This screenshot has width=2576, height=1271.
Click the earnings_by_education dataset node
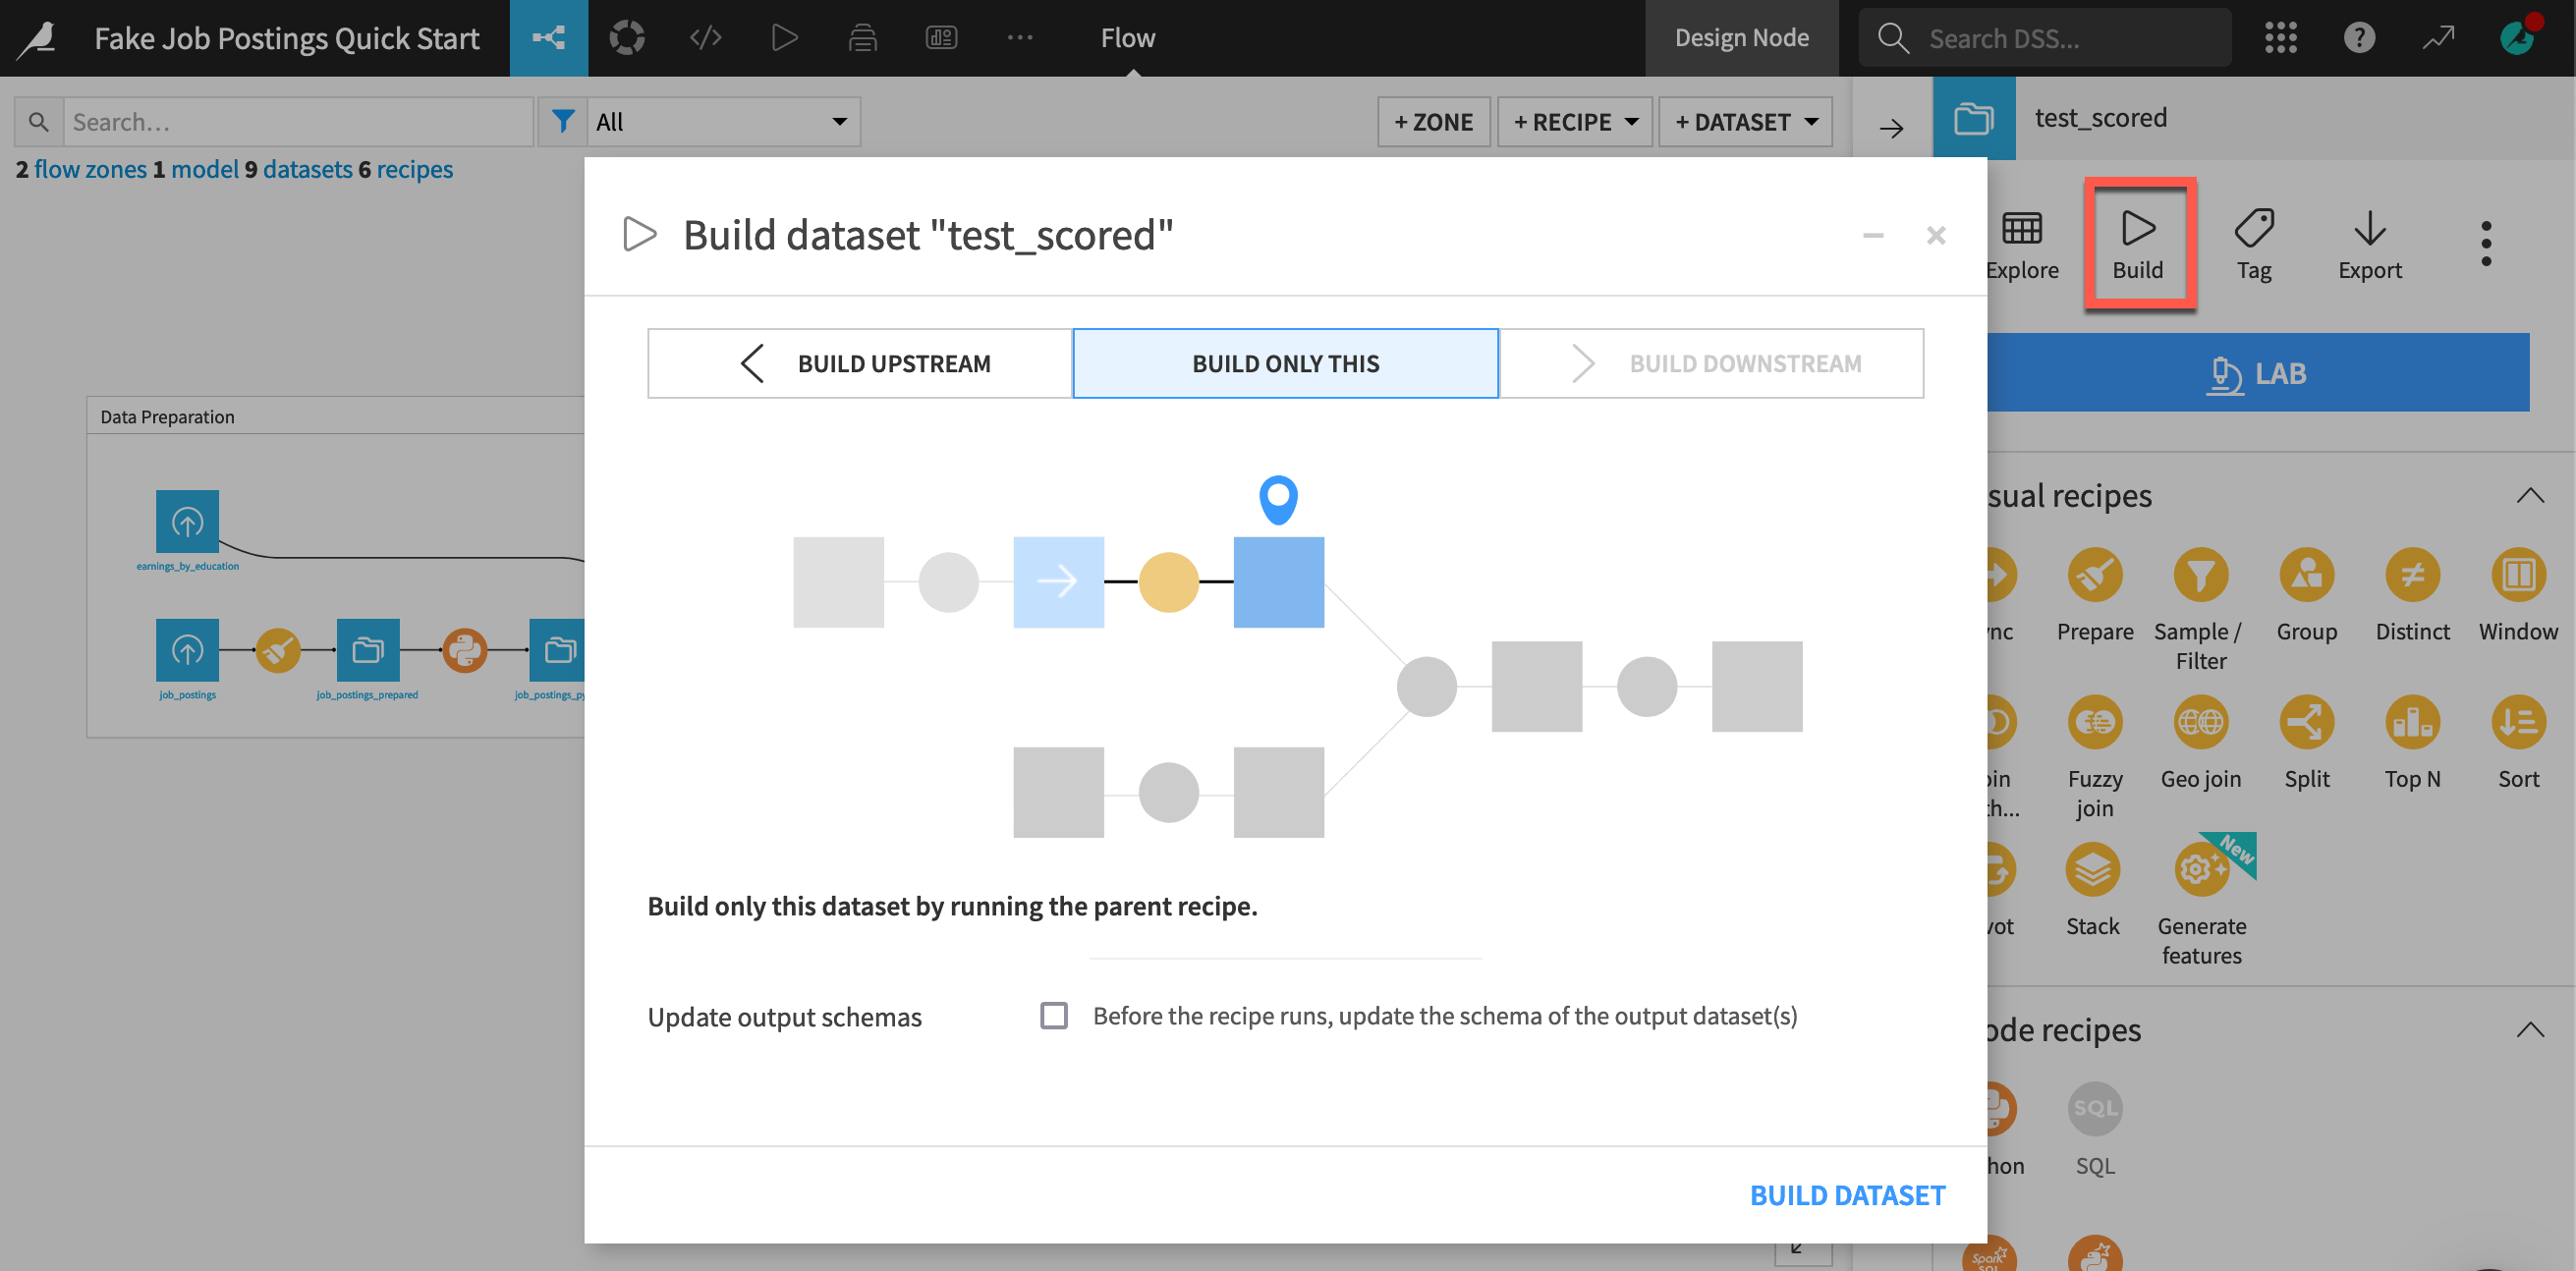tap(187, 521)
